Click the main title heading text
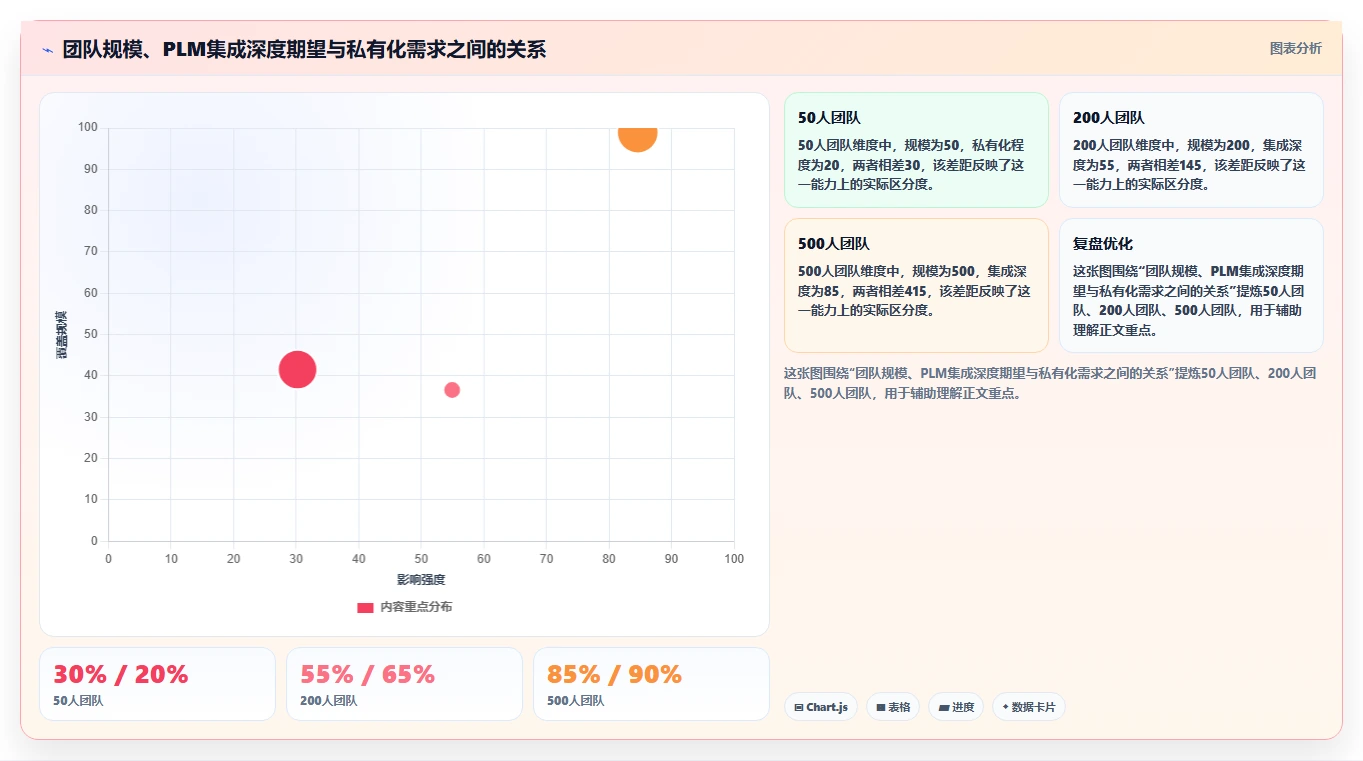Viewport: 1363px width, 761px height. coord(304,49)
